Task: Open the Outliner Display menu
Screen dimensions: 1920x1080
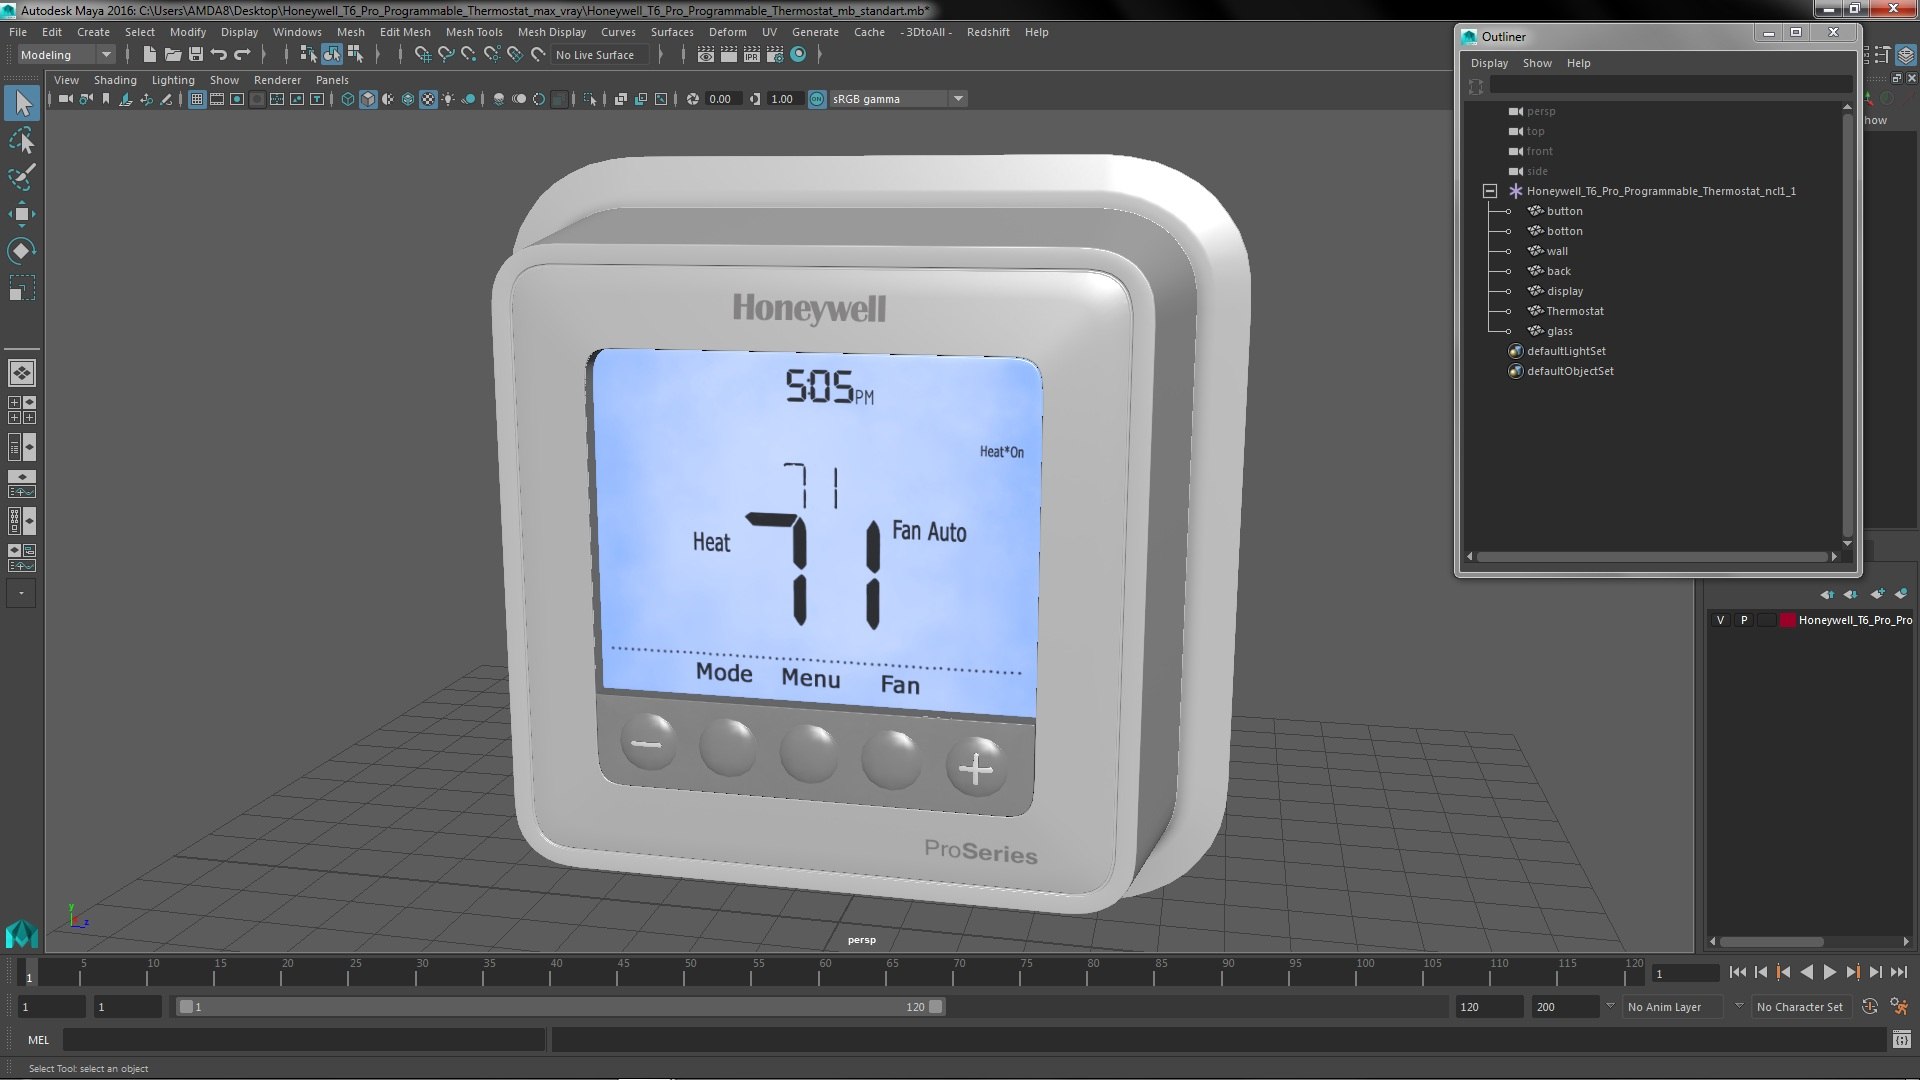Action: pos(1489,63)
